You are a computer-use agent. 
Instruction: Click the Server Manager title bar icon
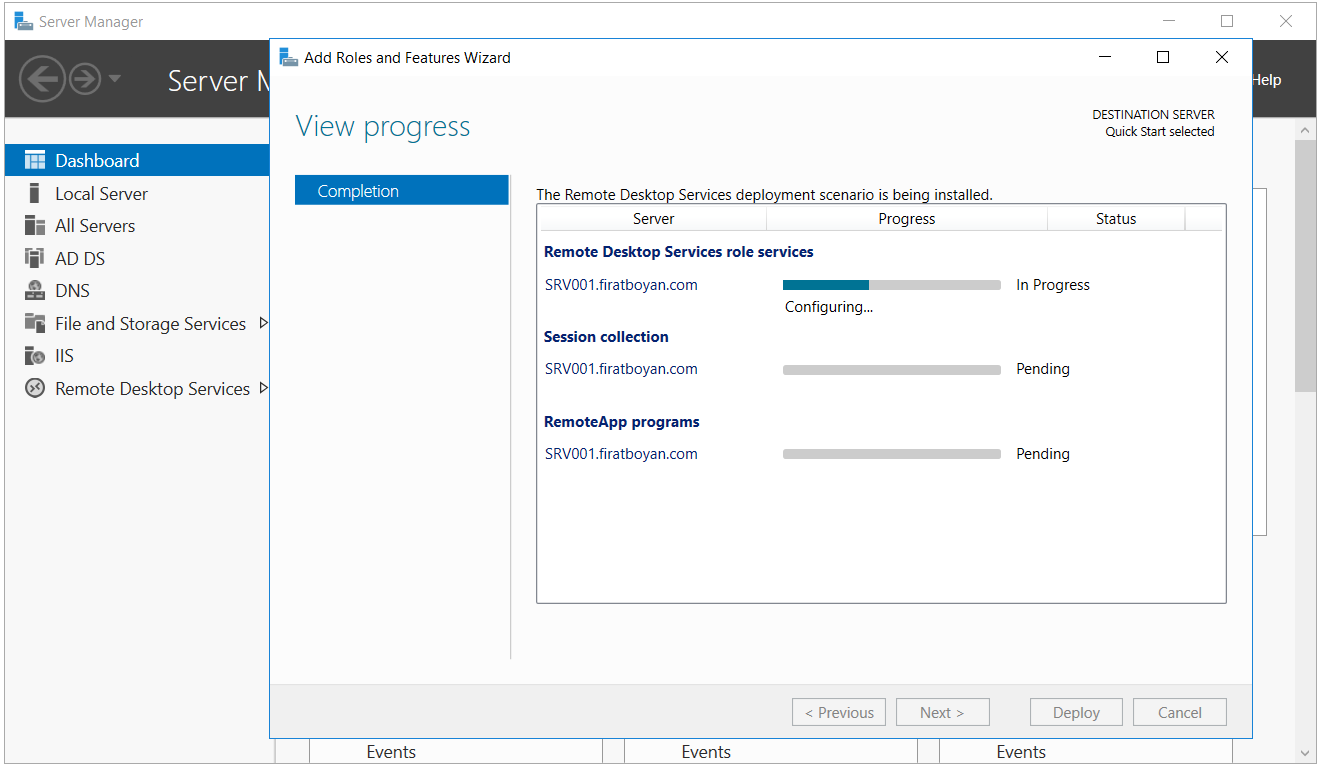[23, 21]
